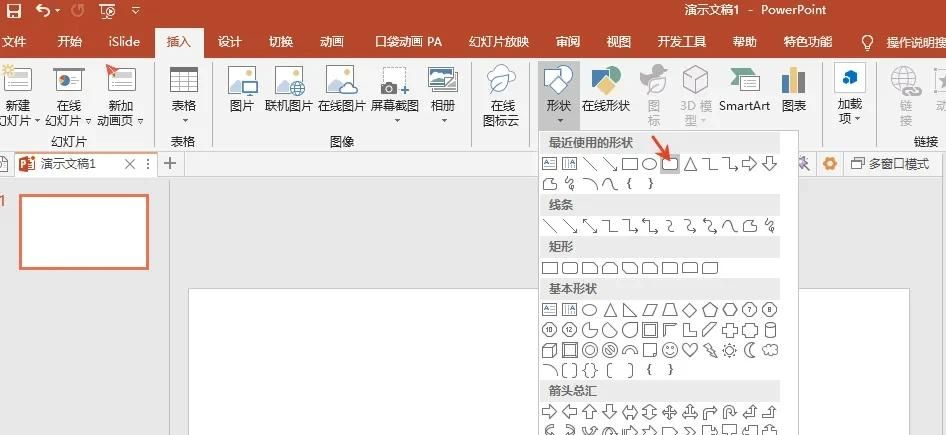Click the Save icon in quick access toolbar
Image resolution: width=946 pixels, height=435 pixels.
click(13, 10)
